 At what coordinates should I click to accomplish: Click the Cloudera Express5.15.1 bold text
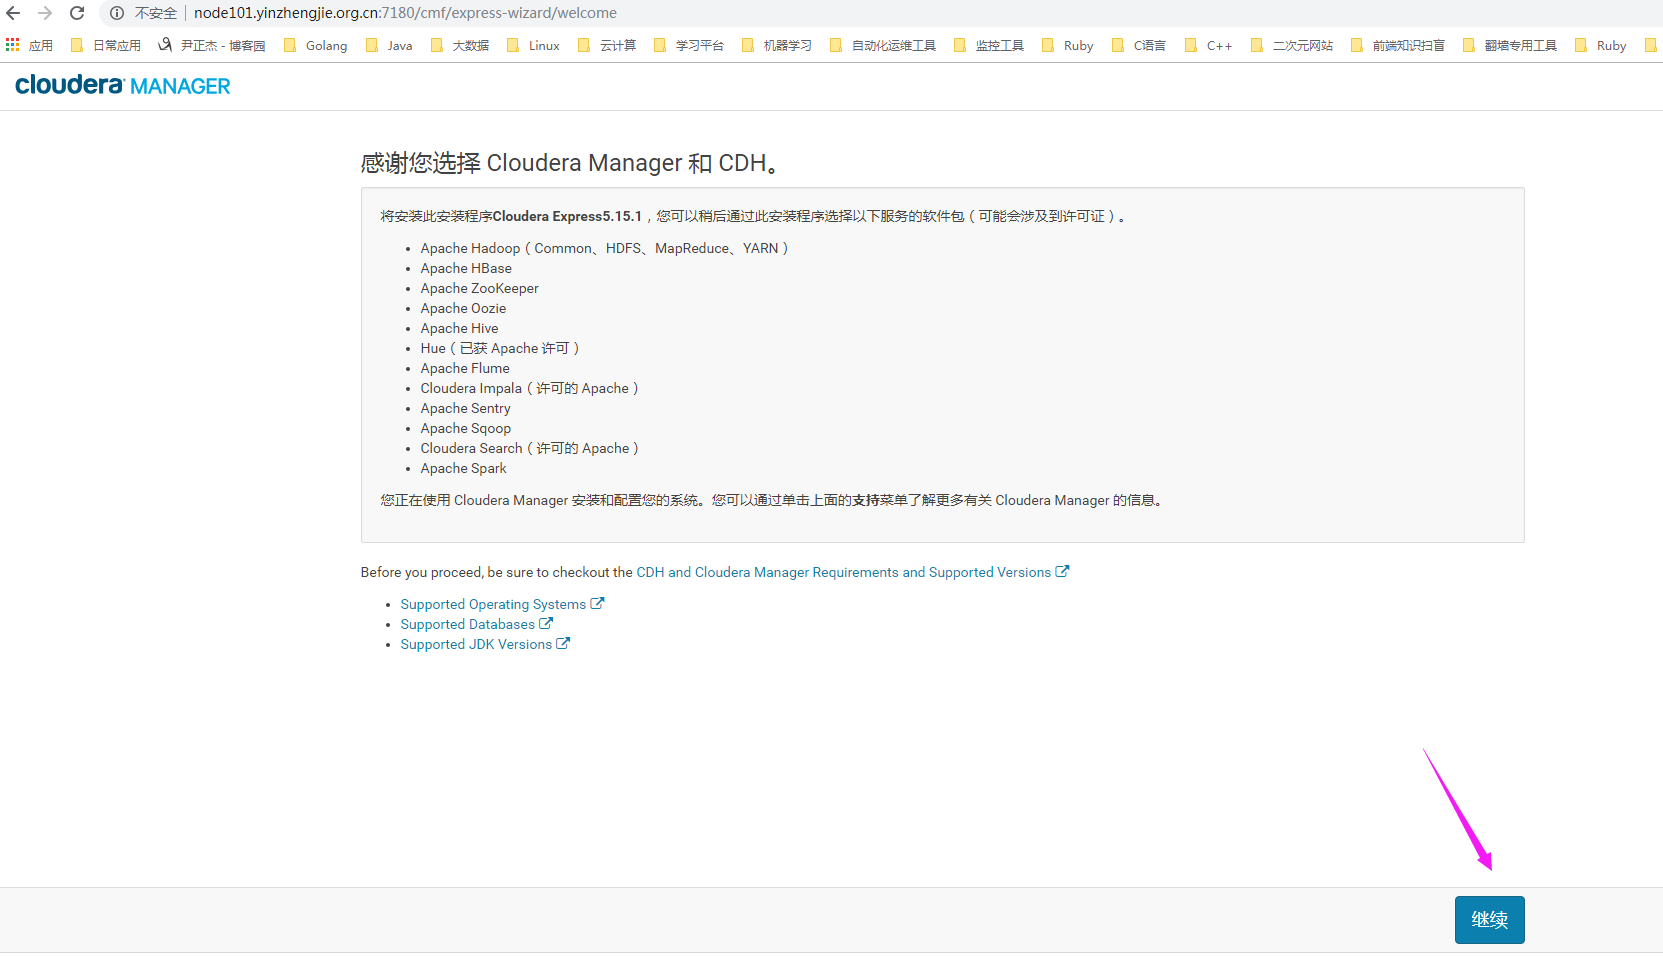567,216
